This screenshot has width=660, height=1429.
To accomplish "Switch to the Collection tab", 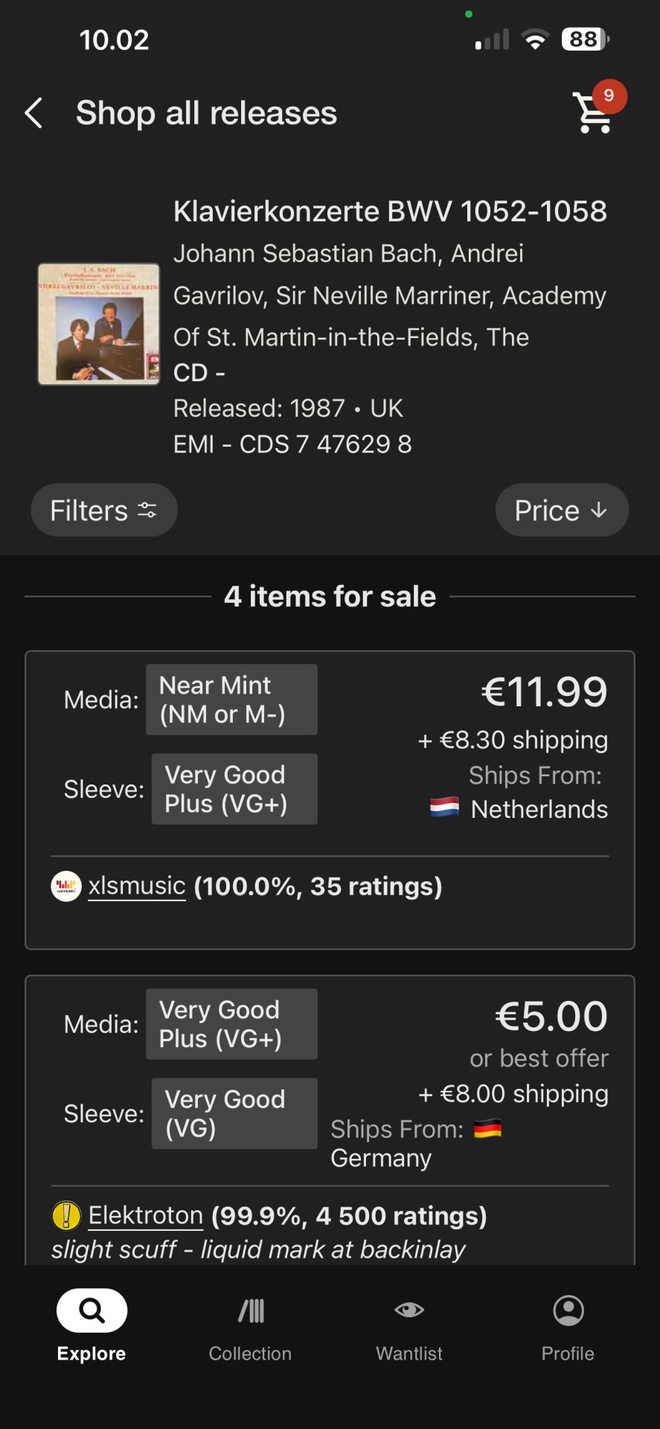I will [250, 1329].
